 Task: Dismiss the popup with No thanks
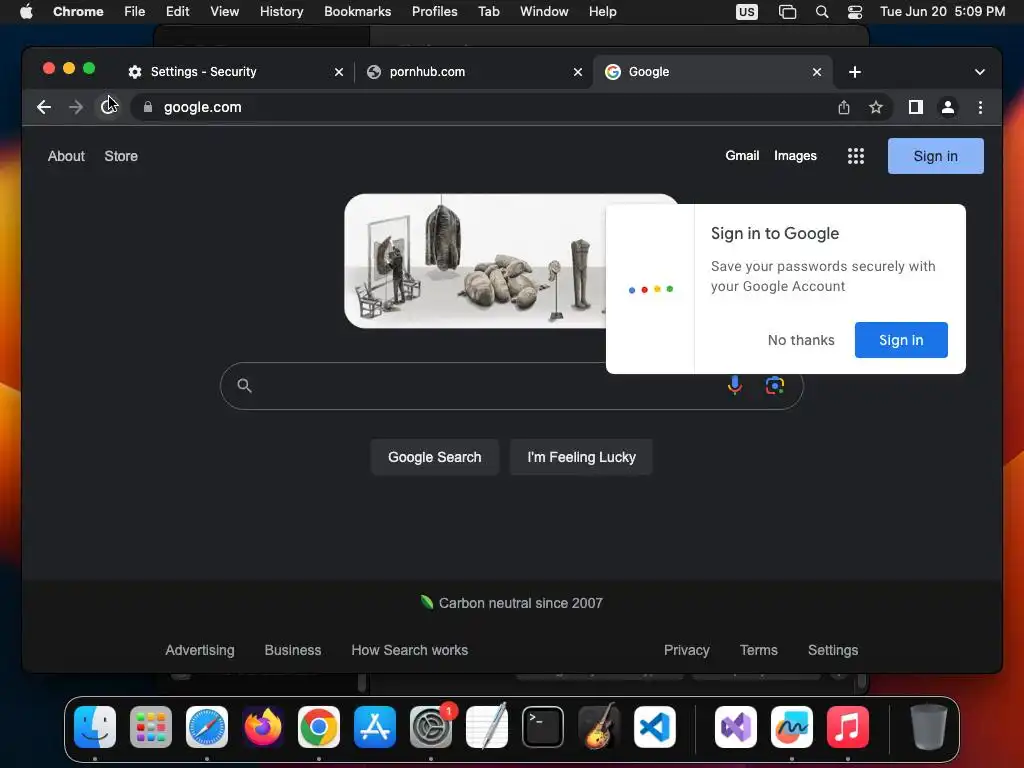(801, 340)
